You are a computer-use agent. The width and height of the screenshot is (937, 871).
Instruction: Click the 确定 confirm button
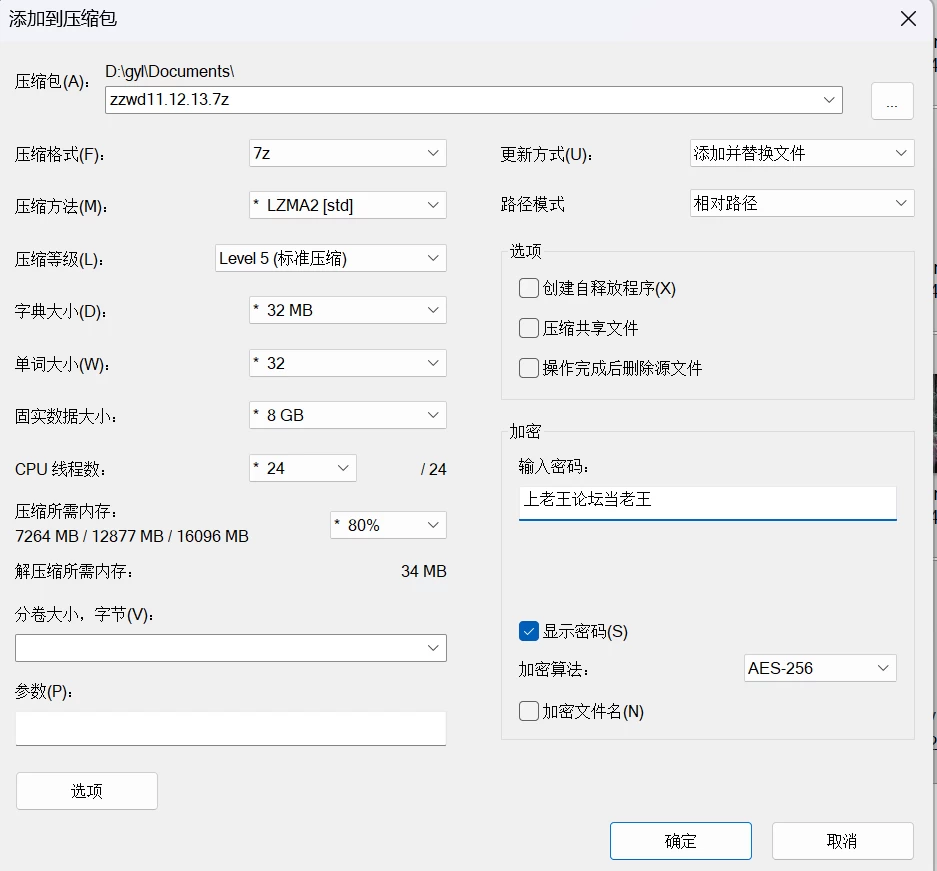[681, 841]
